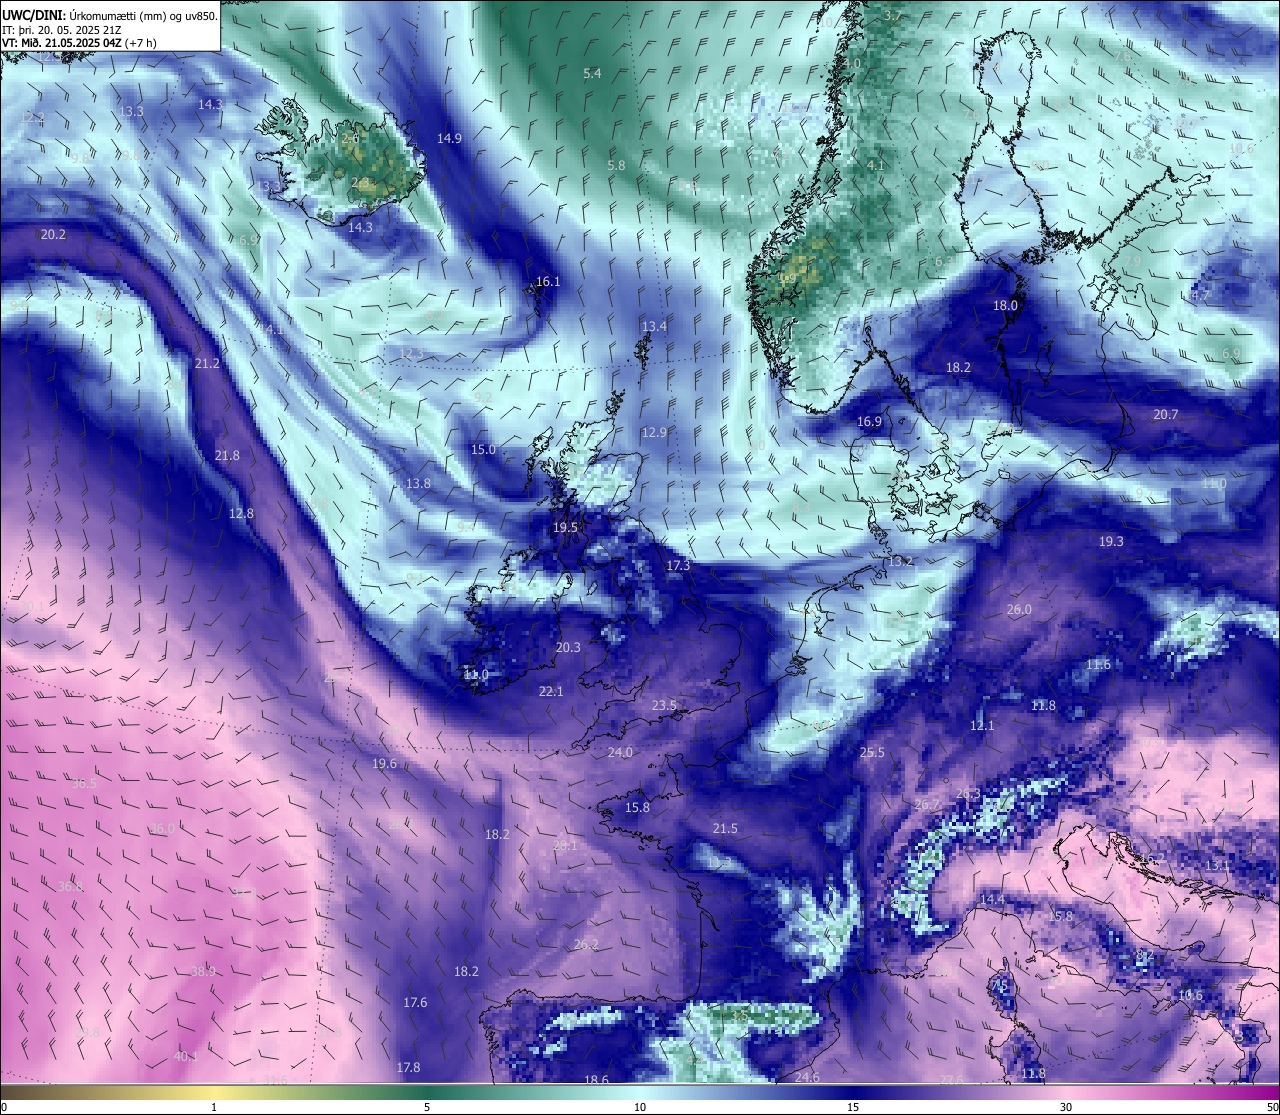This screenshot has height=1115, width=1280.
Task: Click the '14.4' value near northern Italy
Action: pos(991,900)
